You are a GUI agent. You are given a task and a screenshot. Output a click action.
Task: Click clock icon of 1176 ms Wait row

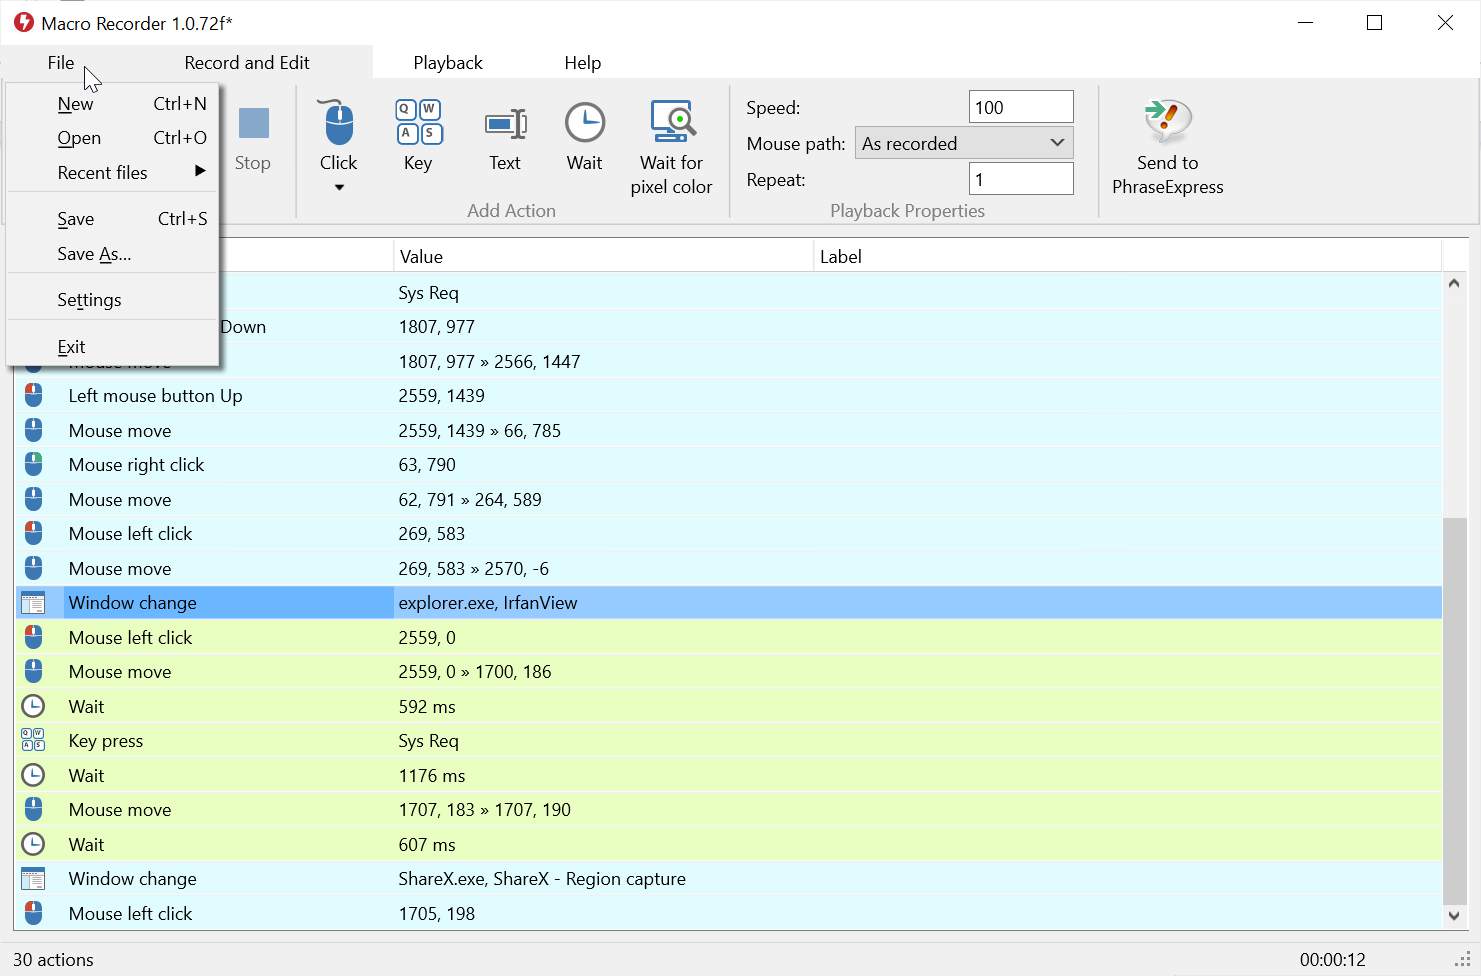33,776
